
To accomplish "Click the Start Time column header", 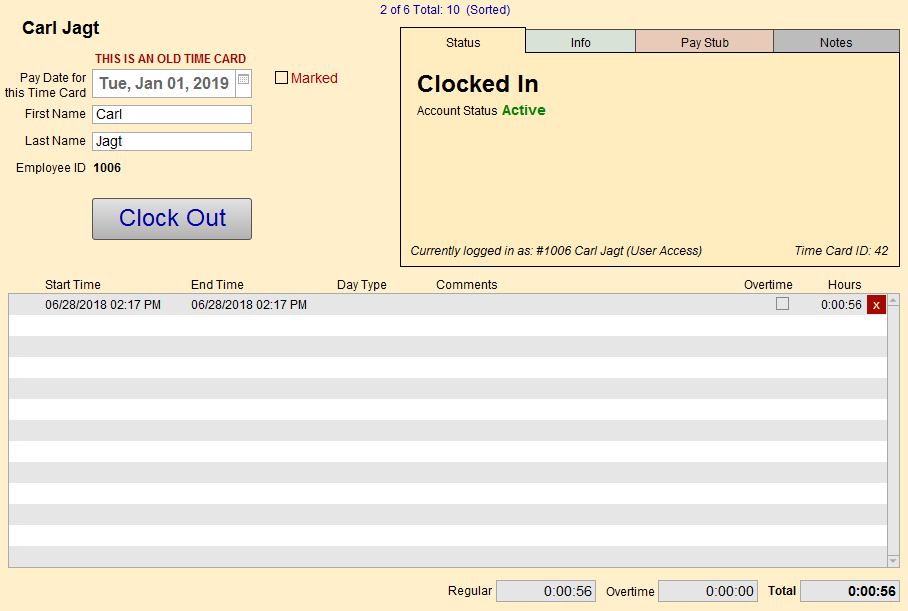I will (73, 285).
